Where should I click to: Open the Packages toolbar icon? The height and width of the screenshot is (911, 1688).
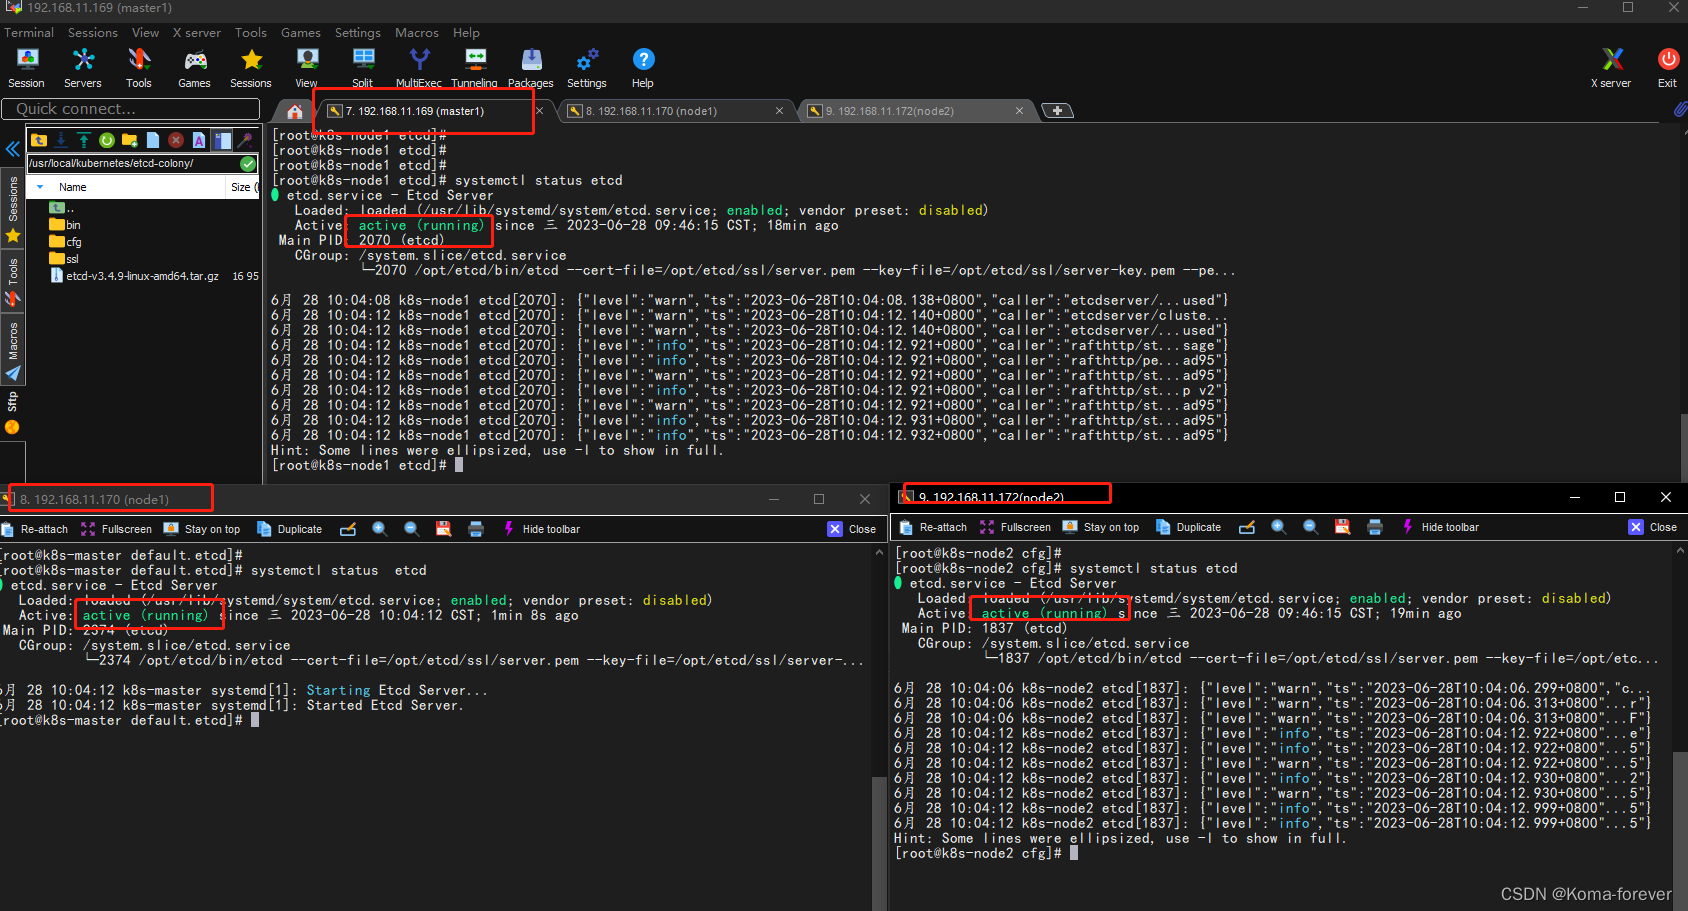pyautogui.click(x=531, y=68)
